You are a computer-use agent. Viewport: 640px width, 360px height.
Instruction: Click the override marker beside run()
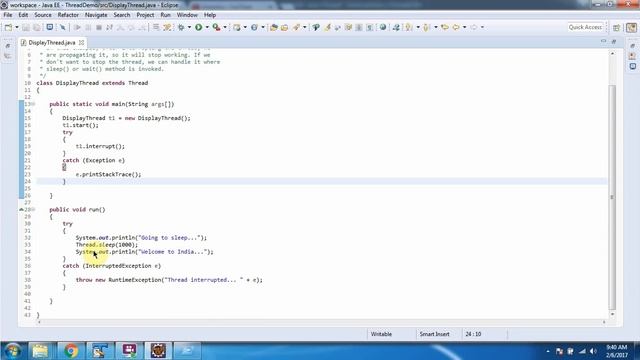tap(21, 209)
